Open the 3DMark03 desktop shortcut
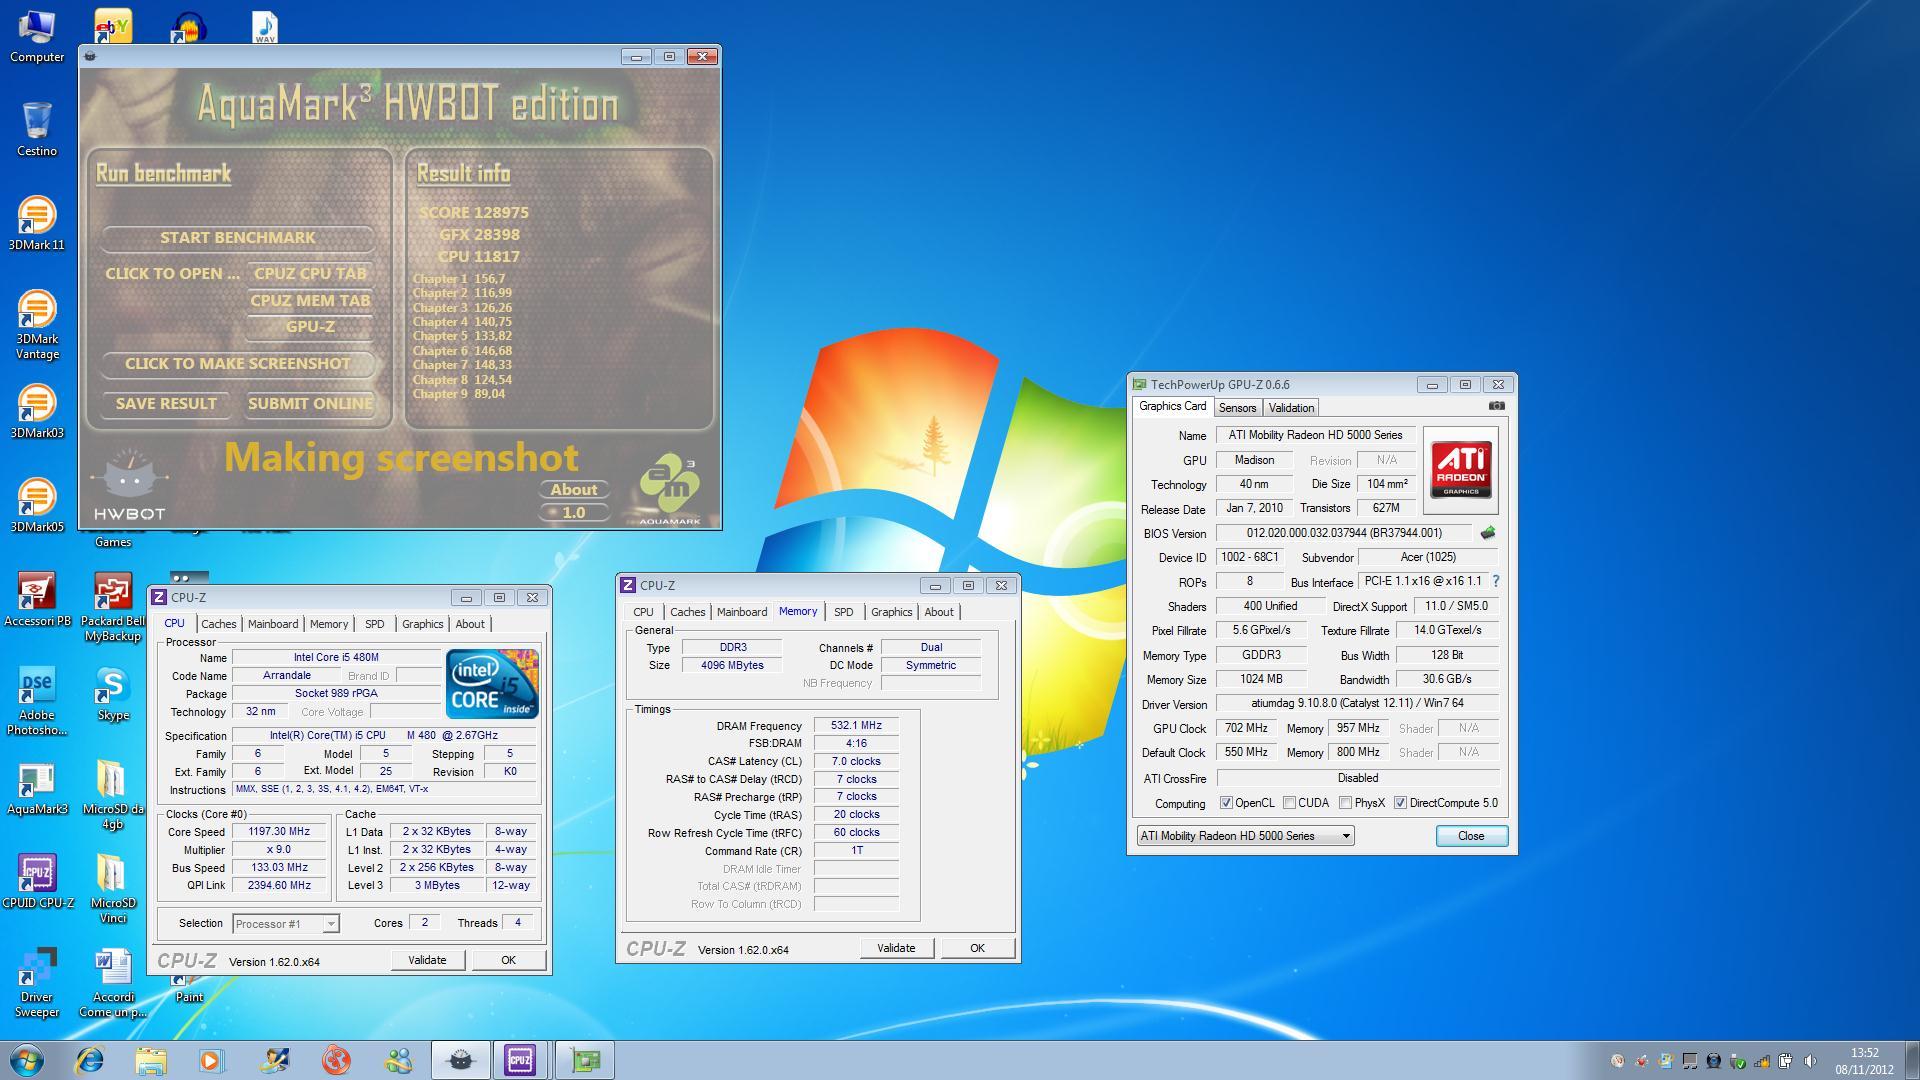1920x1080 pixels. pos(37,411)
